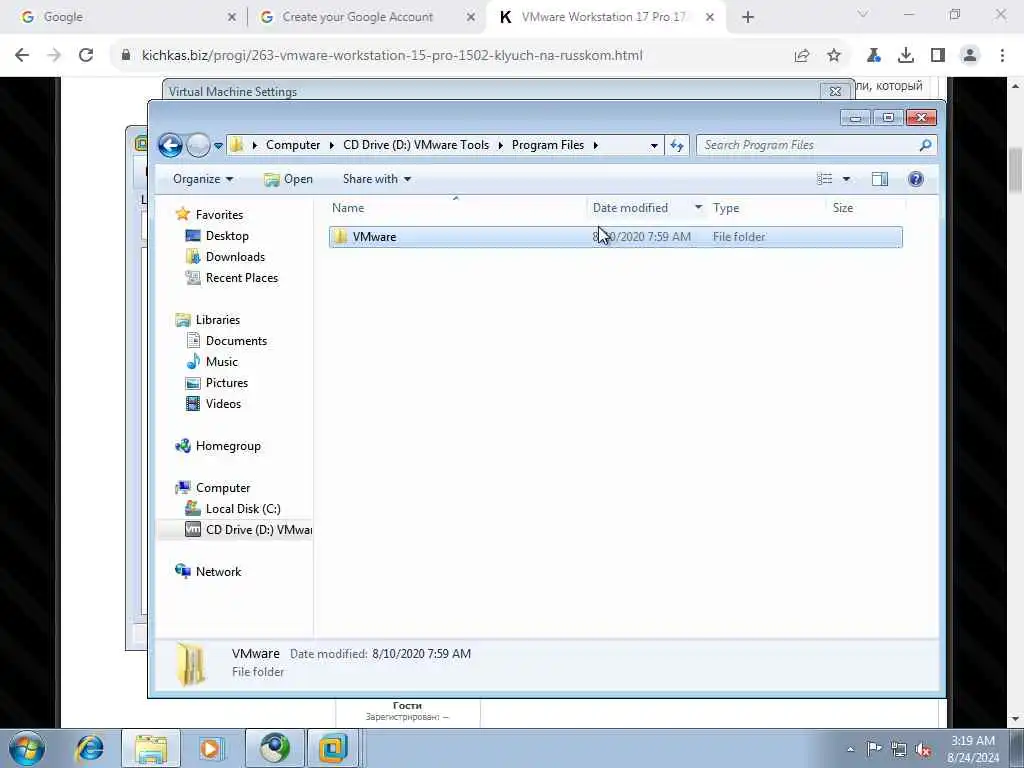Open the recent locations dropdown arrow
Screen dimensions: 1024x768
pos(218,146)
